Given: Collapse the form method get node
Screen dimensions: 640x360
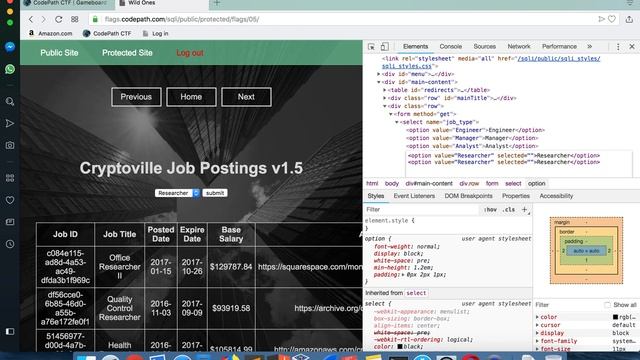Looking at the screenshot, I should click(391, 114).
